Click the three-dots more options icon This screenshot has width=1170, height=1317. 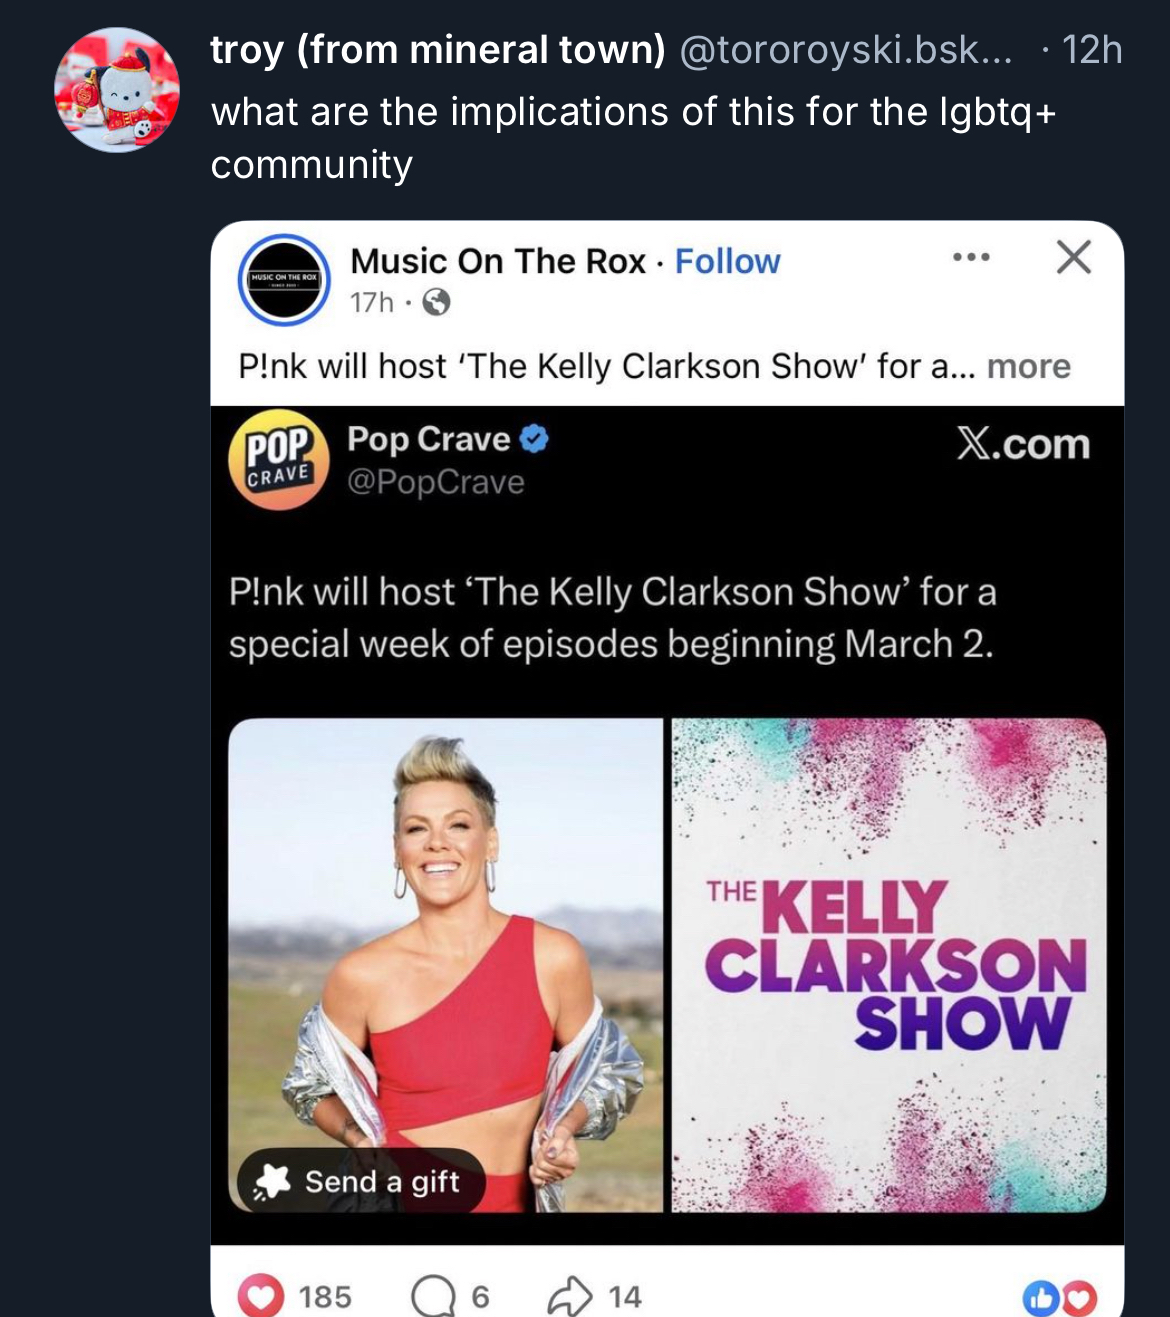pos(971,258)
